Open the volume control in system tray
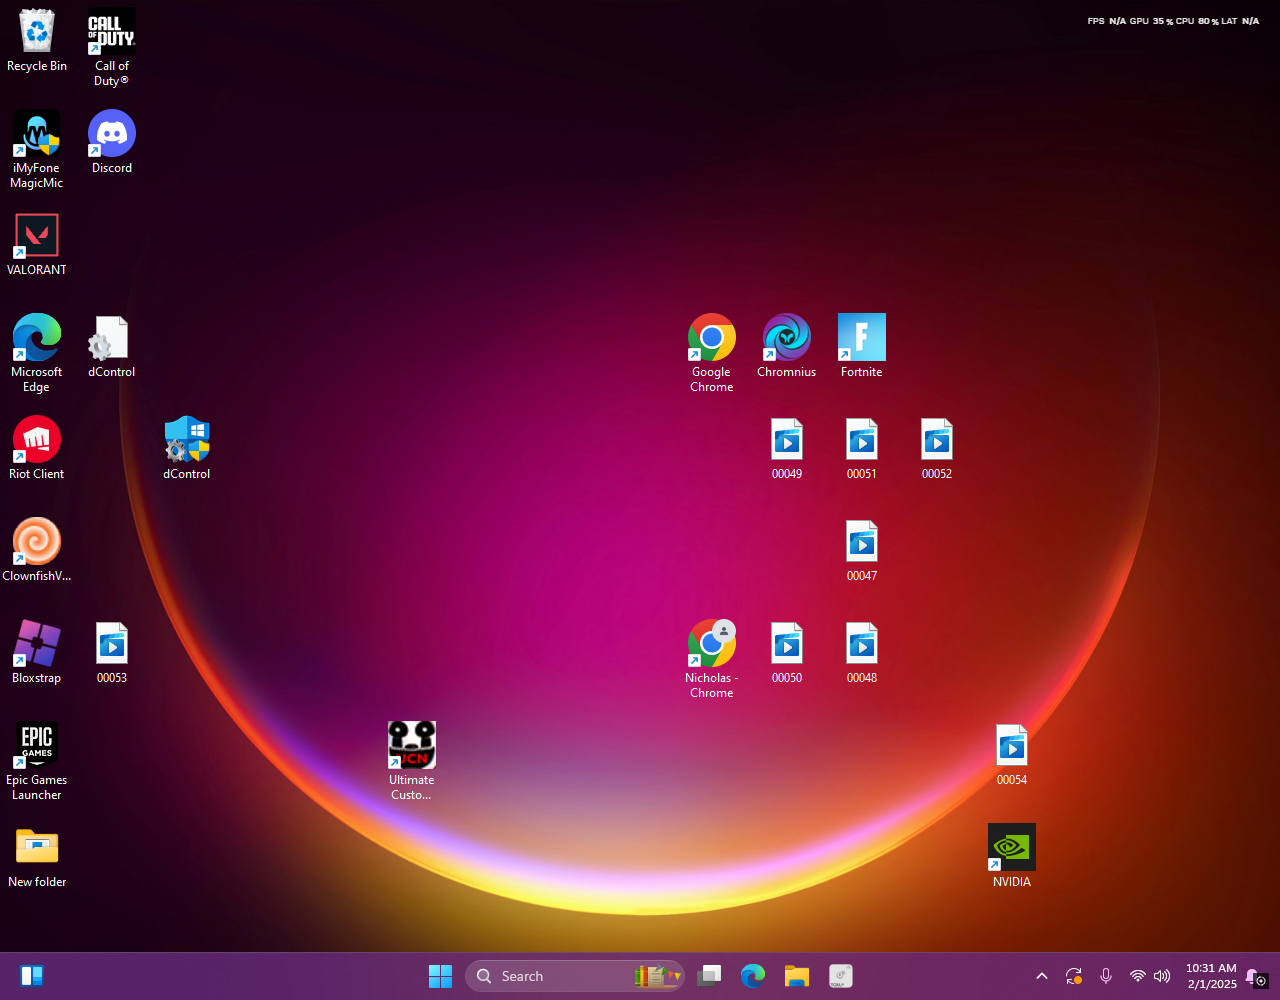 point(1162,976)
